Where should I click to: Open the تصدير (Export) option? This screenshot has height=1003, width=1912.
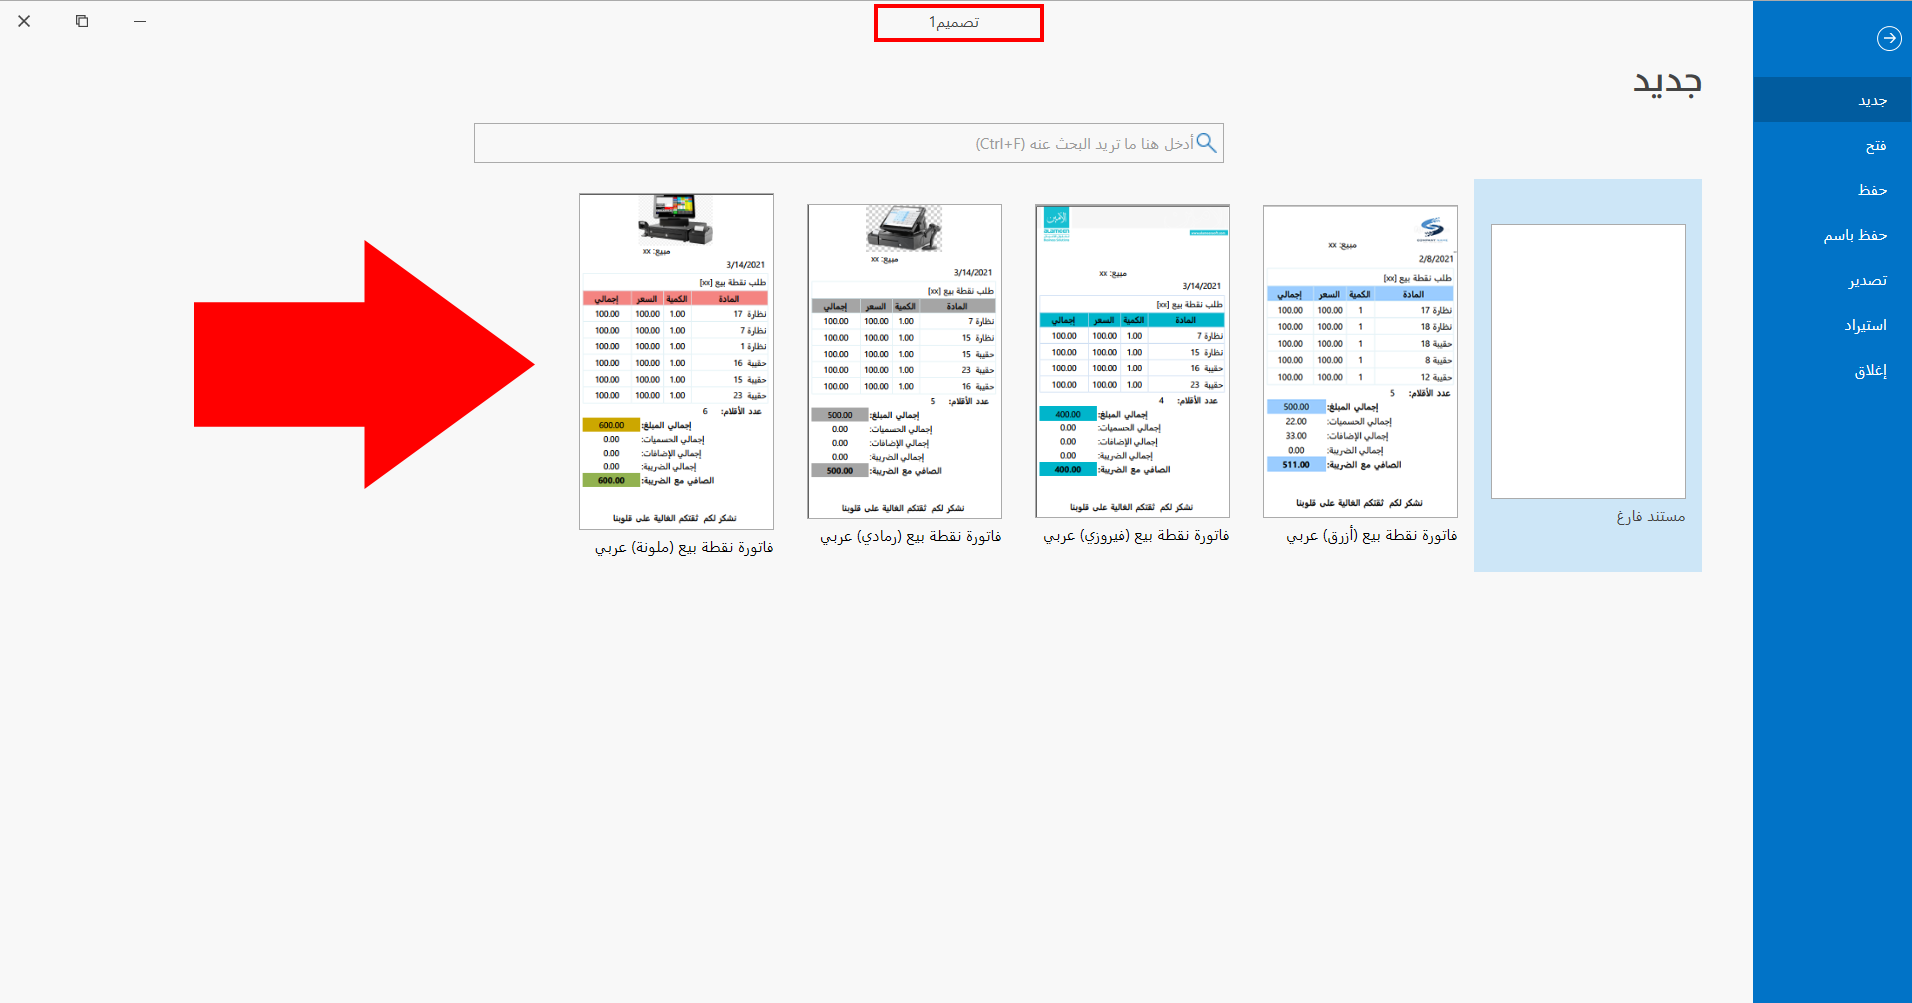pos(1867,280)
